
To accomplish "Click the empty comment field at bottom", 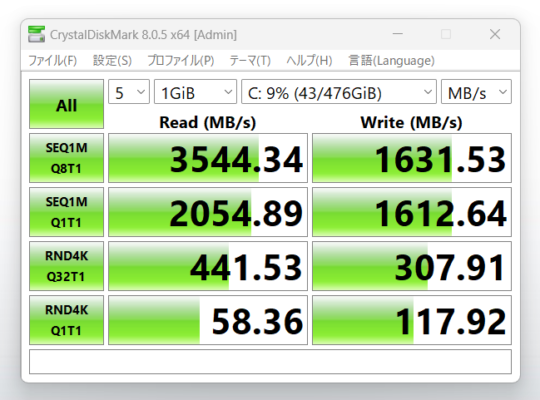I will (x=270, y=361).
